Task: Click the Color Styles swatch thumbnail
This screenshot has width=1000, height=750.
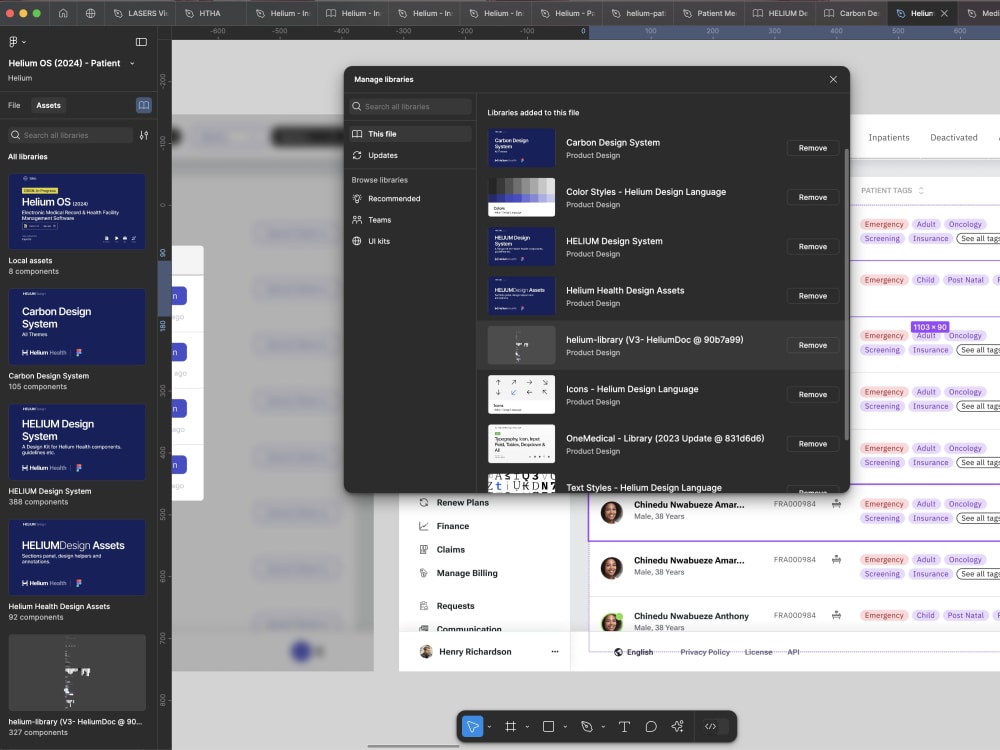Action: tap(521, 197)
